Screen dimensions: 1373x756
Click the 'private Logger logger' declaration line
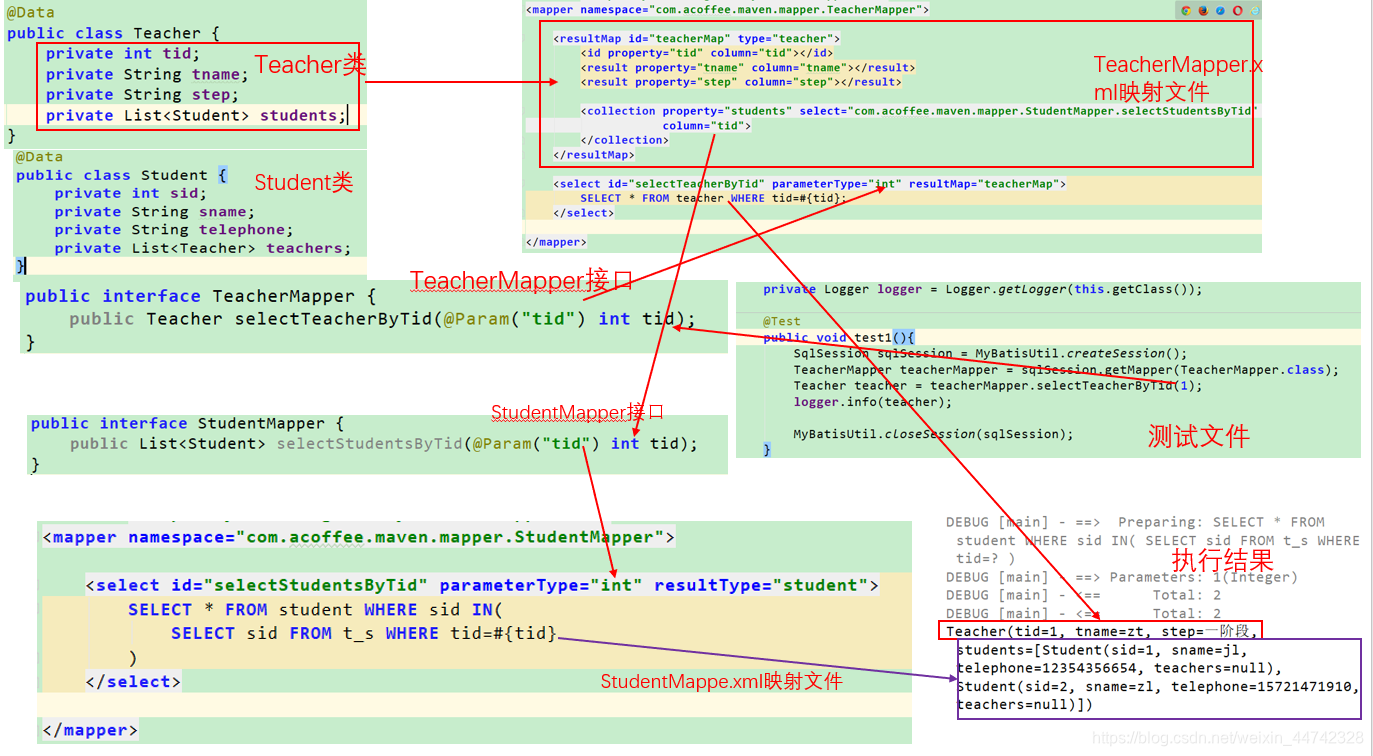tap(983, 289)
